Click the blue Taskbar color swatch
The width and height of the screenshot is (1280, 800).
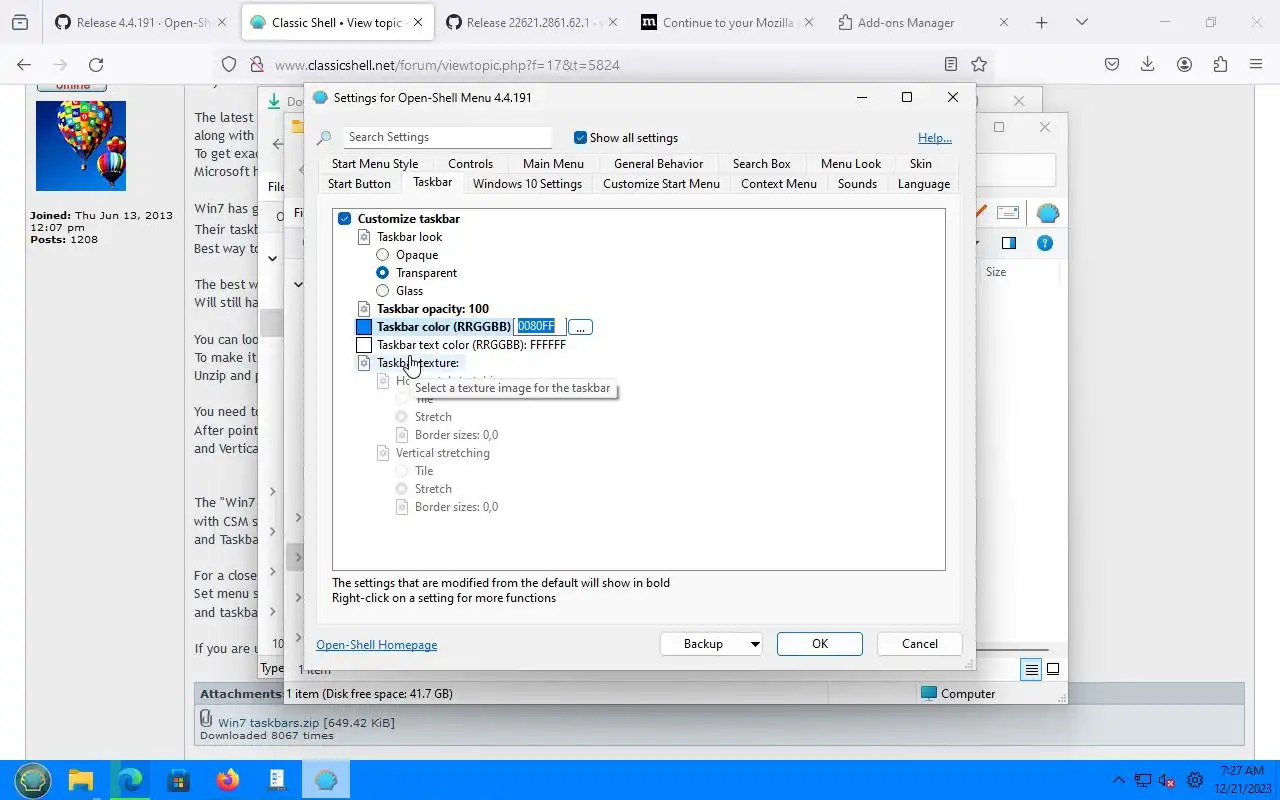[364, 327]
